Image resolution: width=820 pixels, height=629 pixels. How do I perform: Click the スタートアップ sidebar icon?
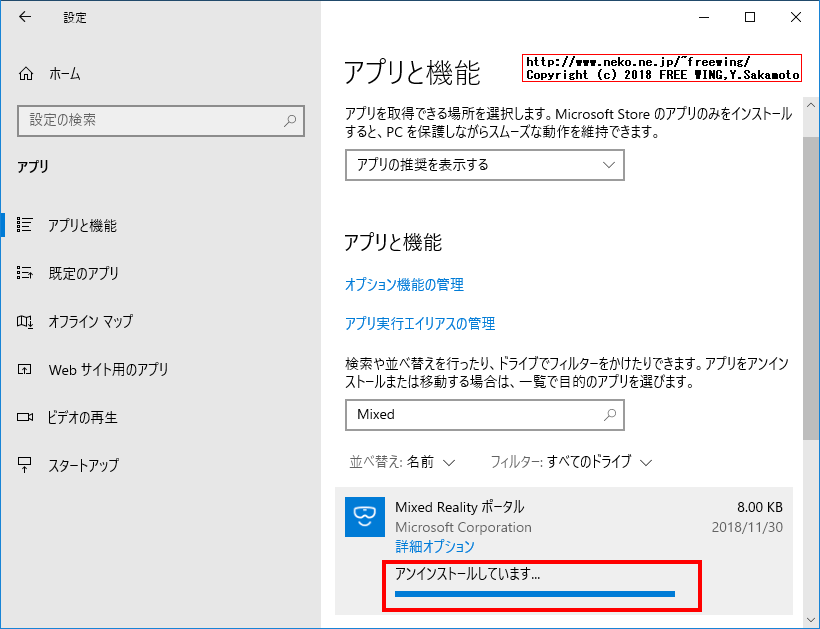(23, 464)
